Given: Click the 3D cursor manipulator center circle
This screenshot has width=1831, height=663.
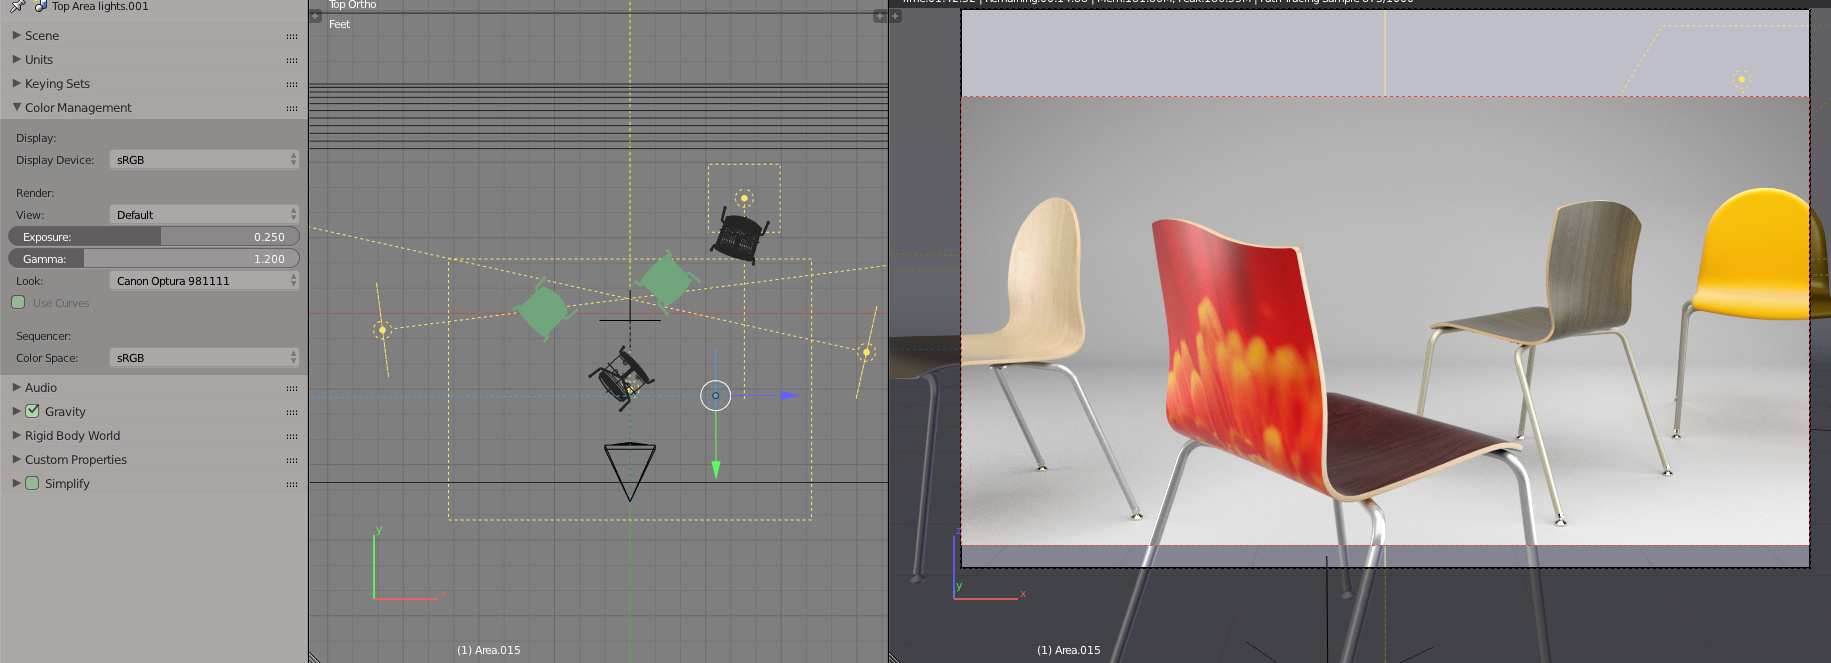Looking at the screenshot, I should point(715,395).
